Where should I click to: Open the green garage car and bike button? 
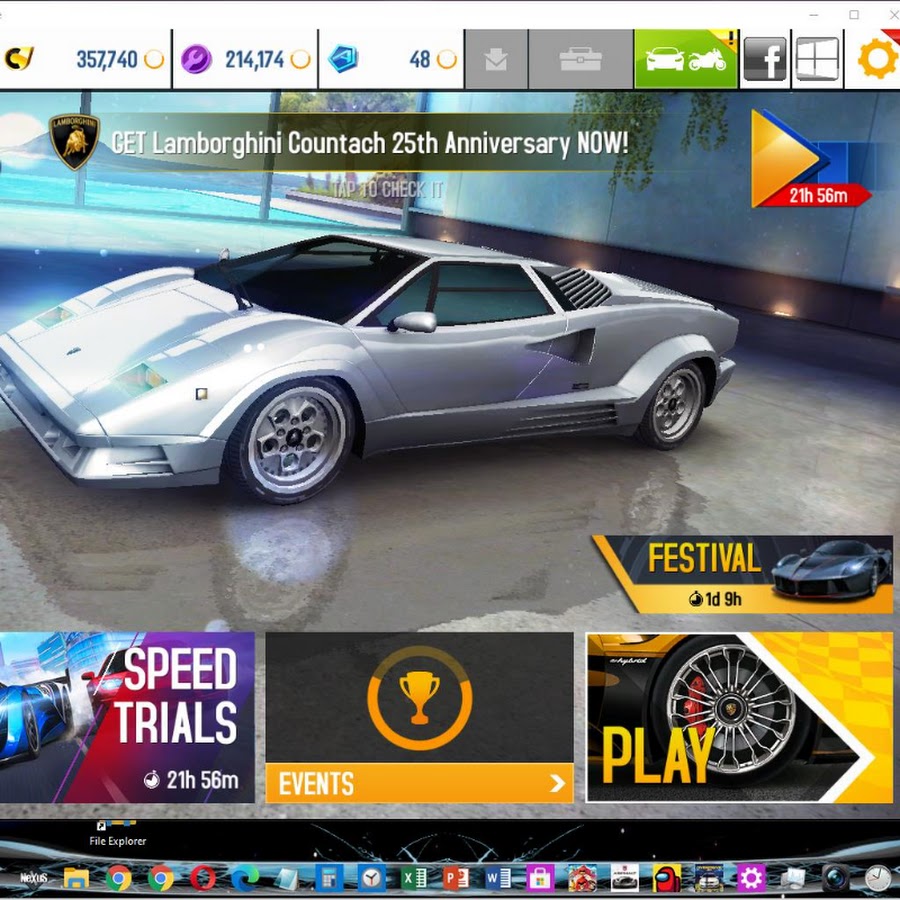point(686,59)
